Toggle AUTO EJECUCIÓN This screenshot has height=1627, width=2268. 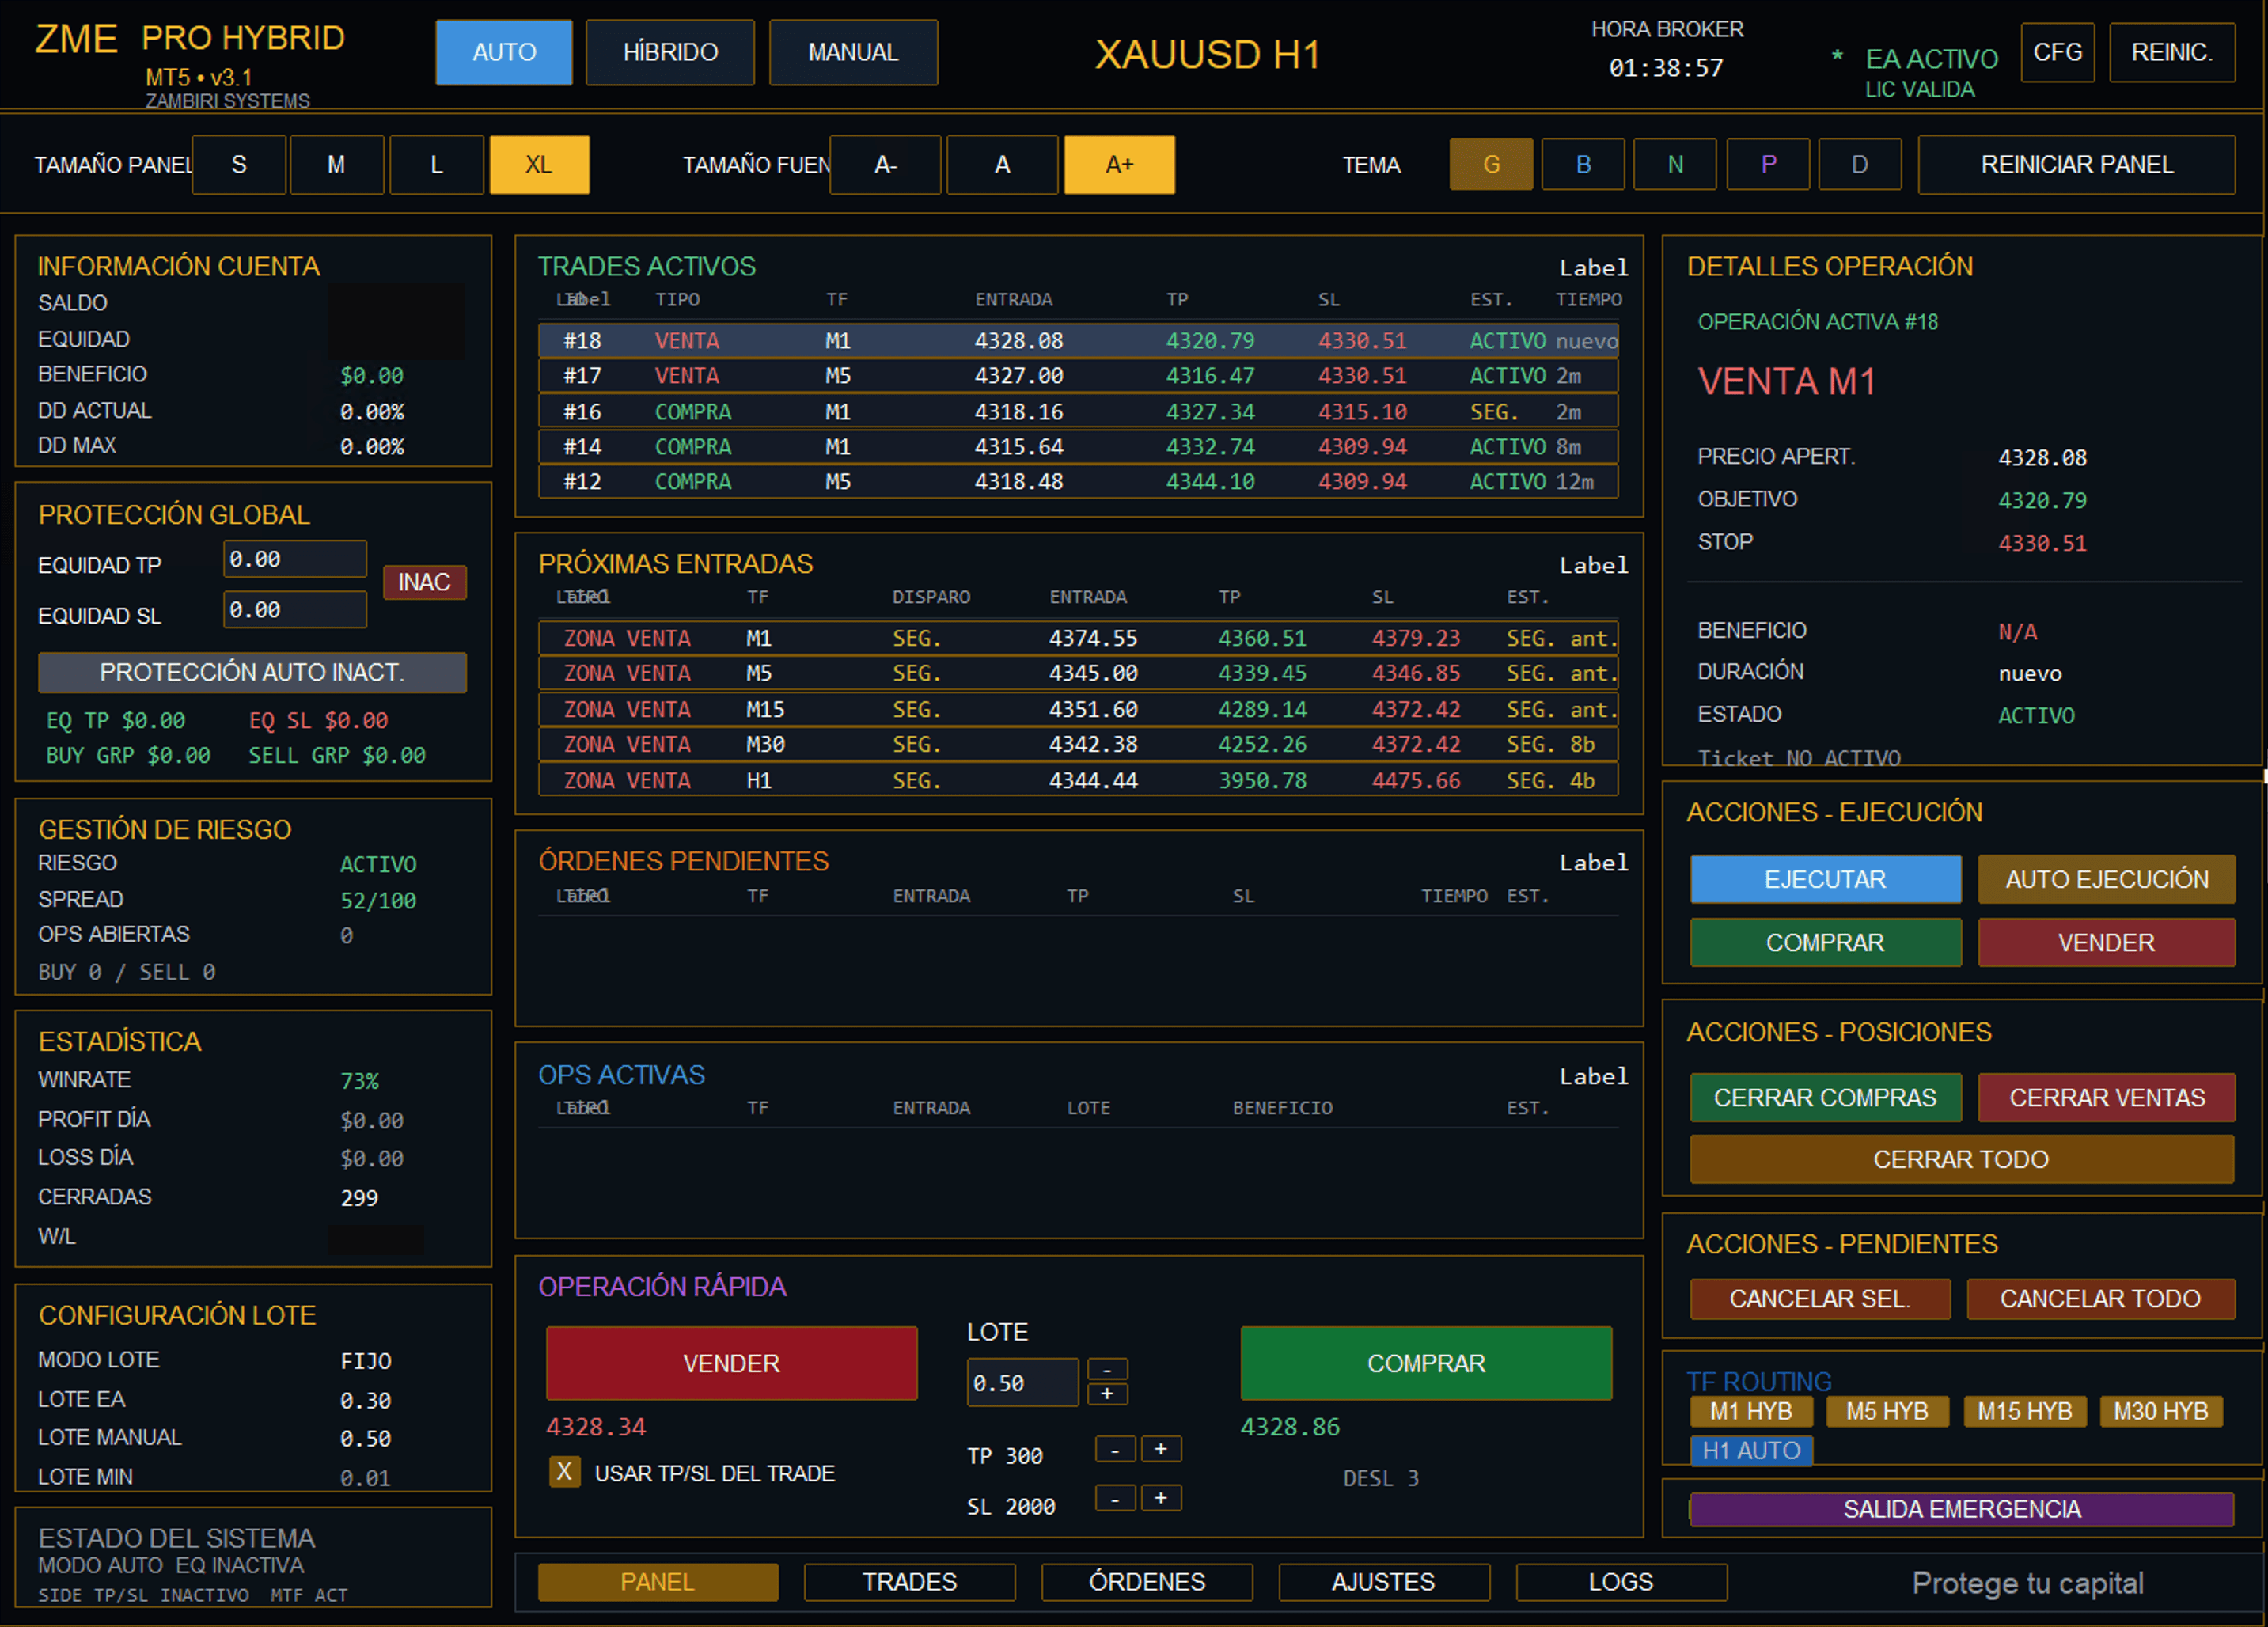(x=2106, y=879)
